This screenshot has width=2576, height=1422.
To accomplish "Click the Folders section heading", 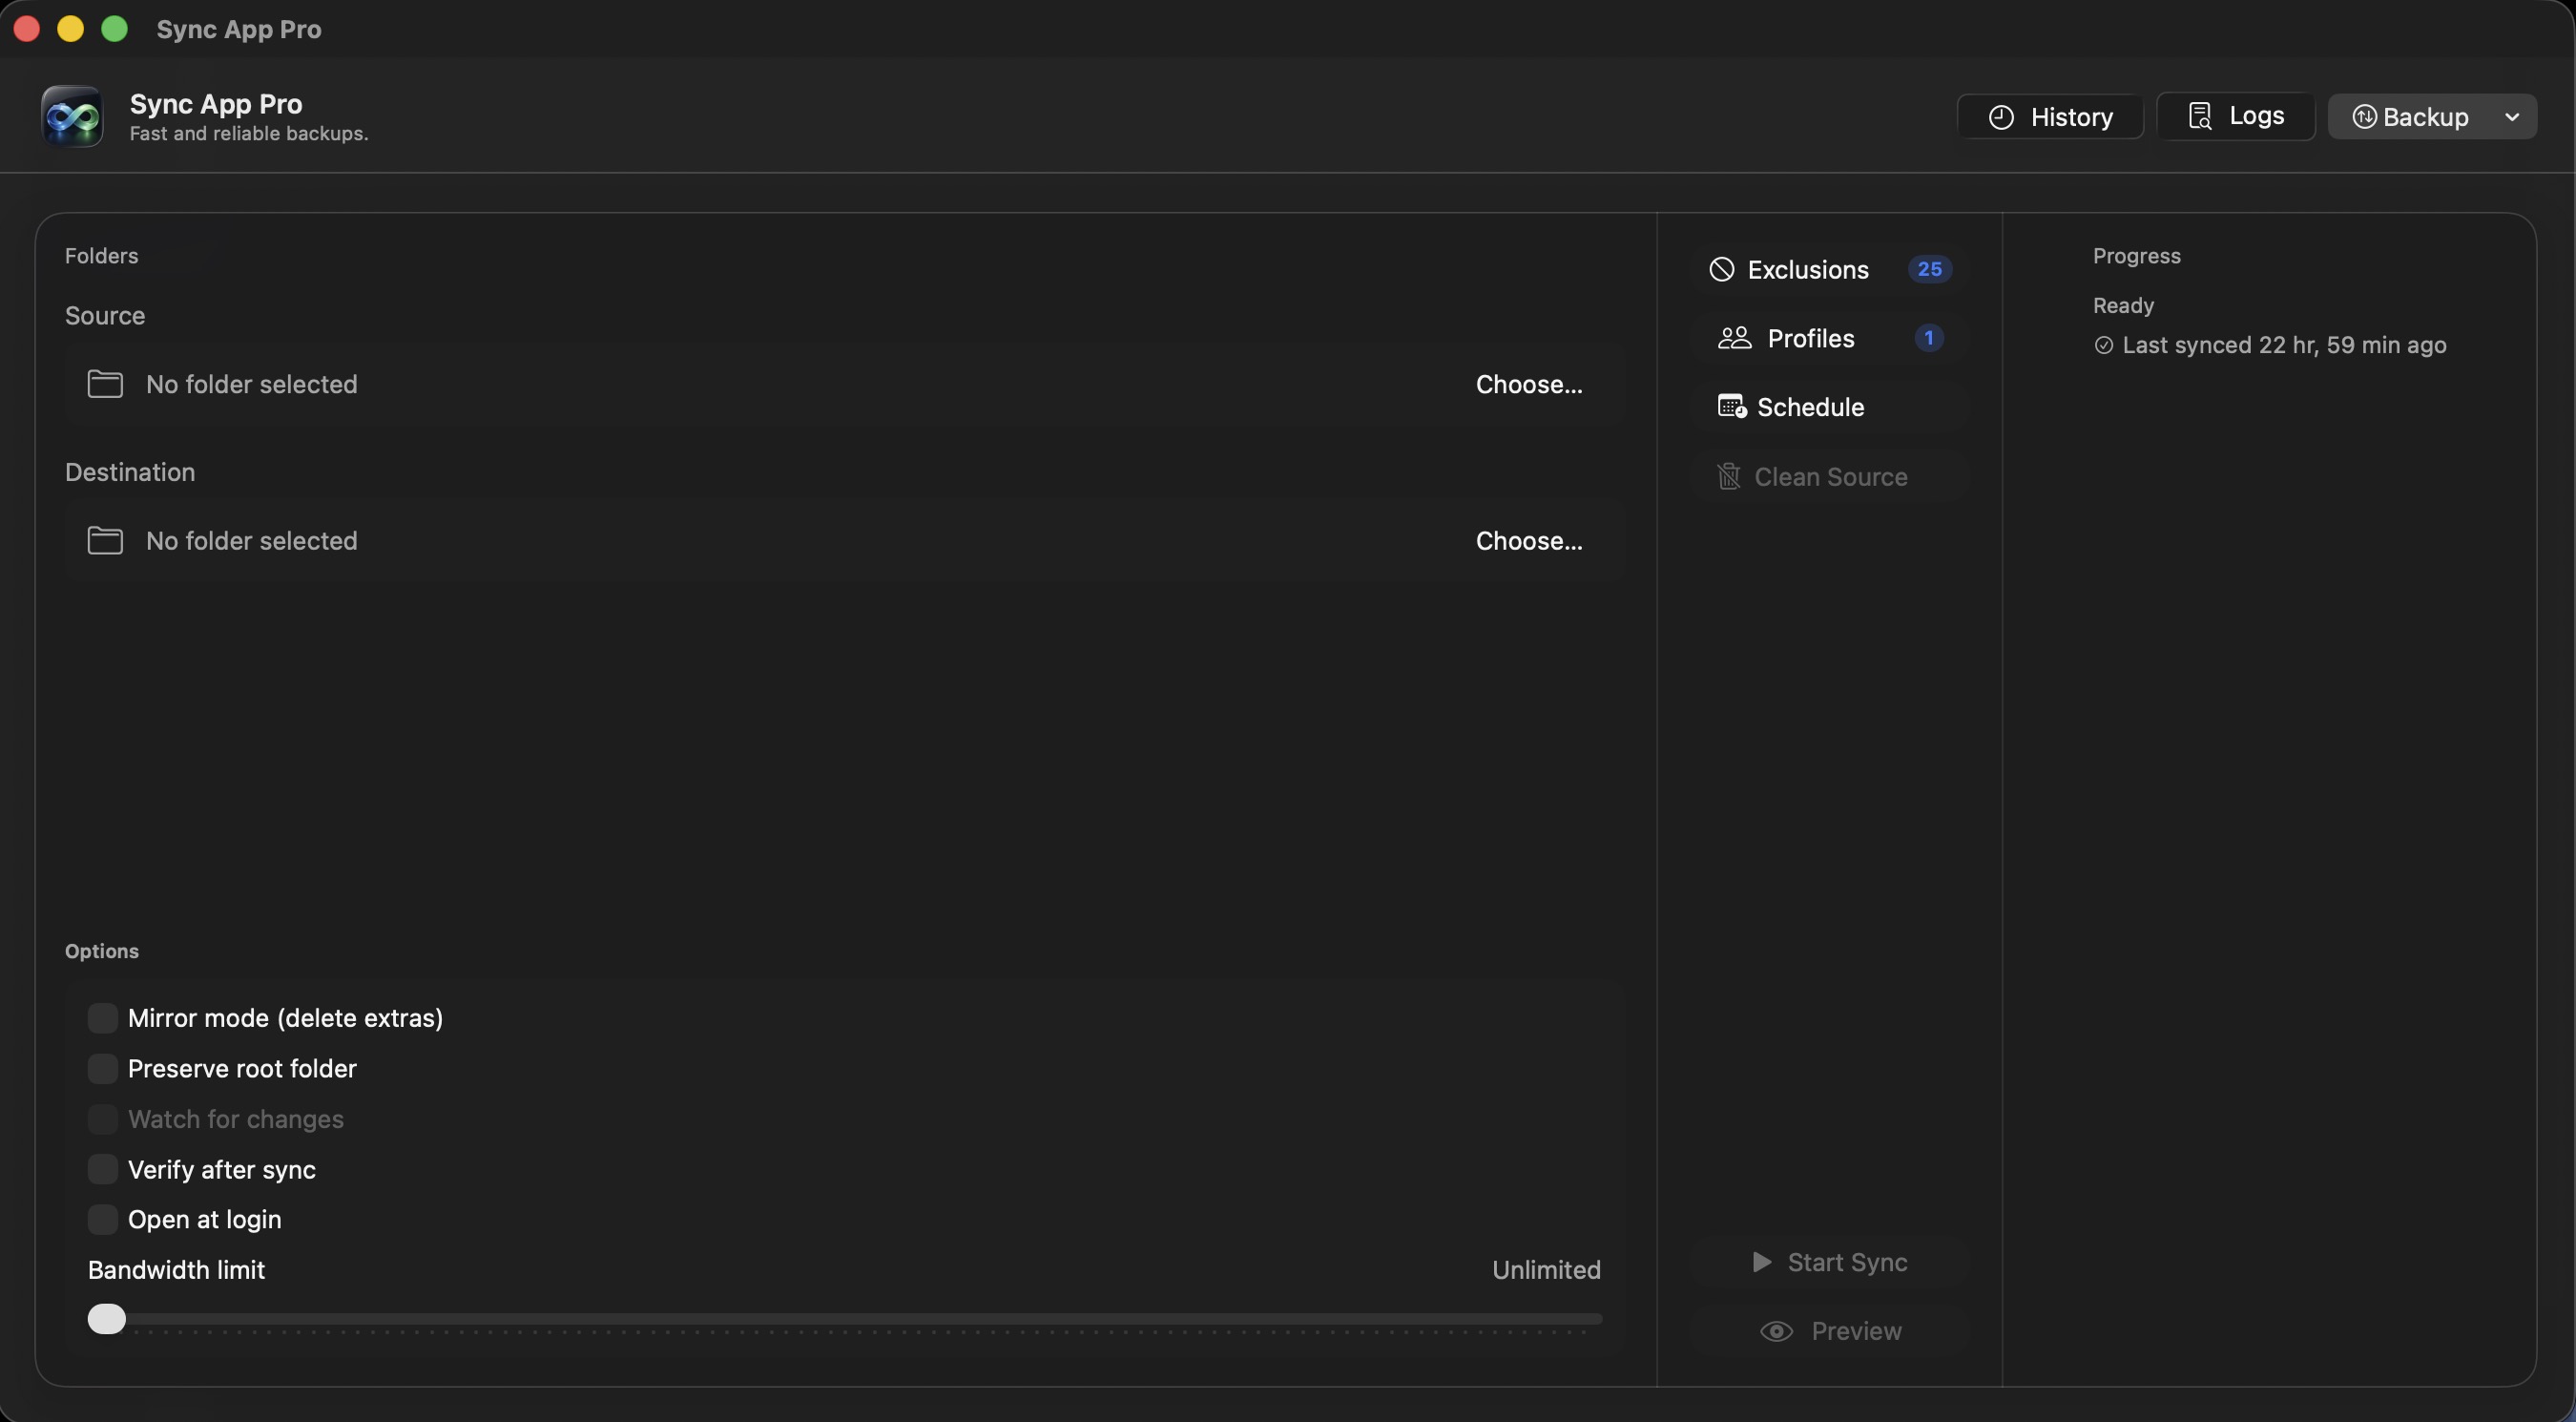I will [x=101, y=256].
